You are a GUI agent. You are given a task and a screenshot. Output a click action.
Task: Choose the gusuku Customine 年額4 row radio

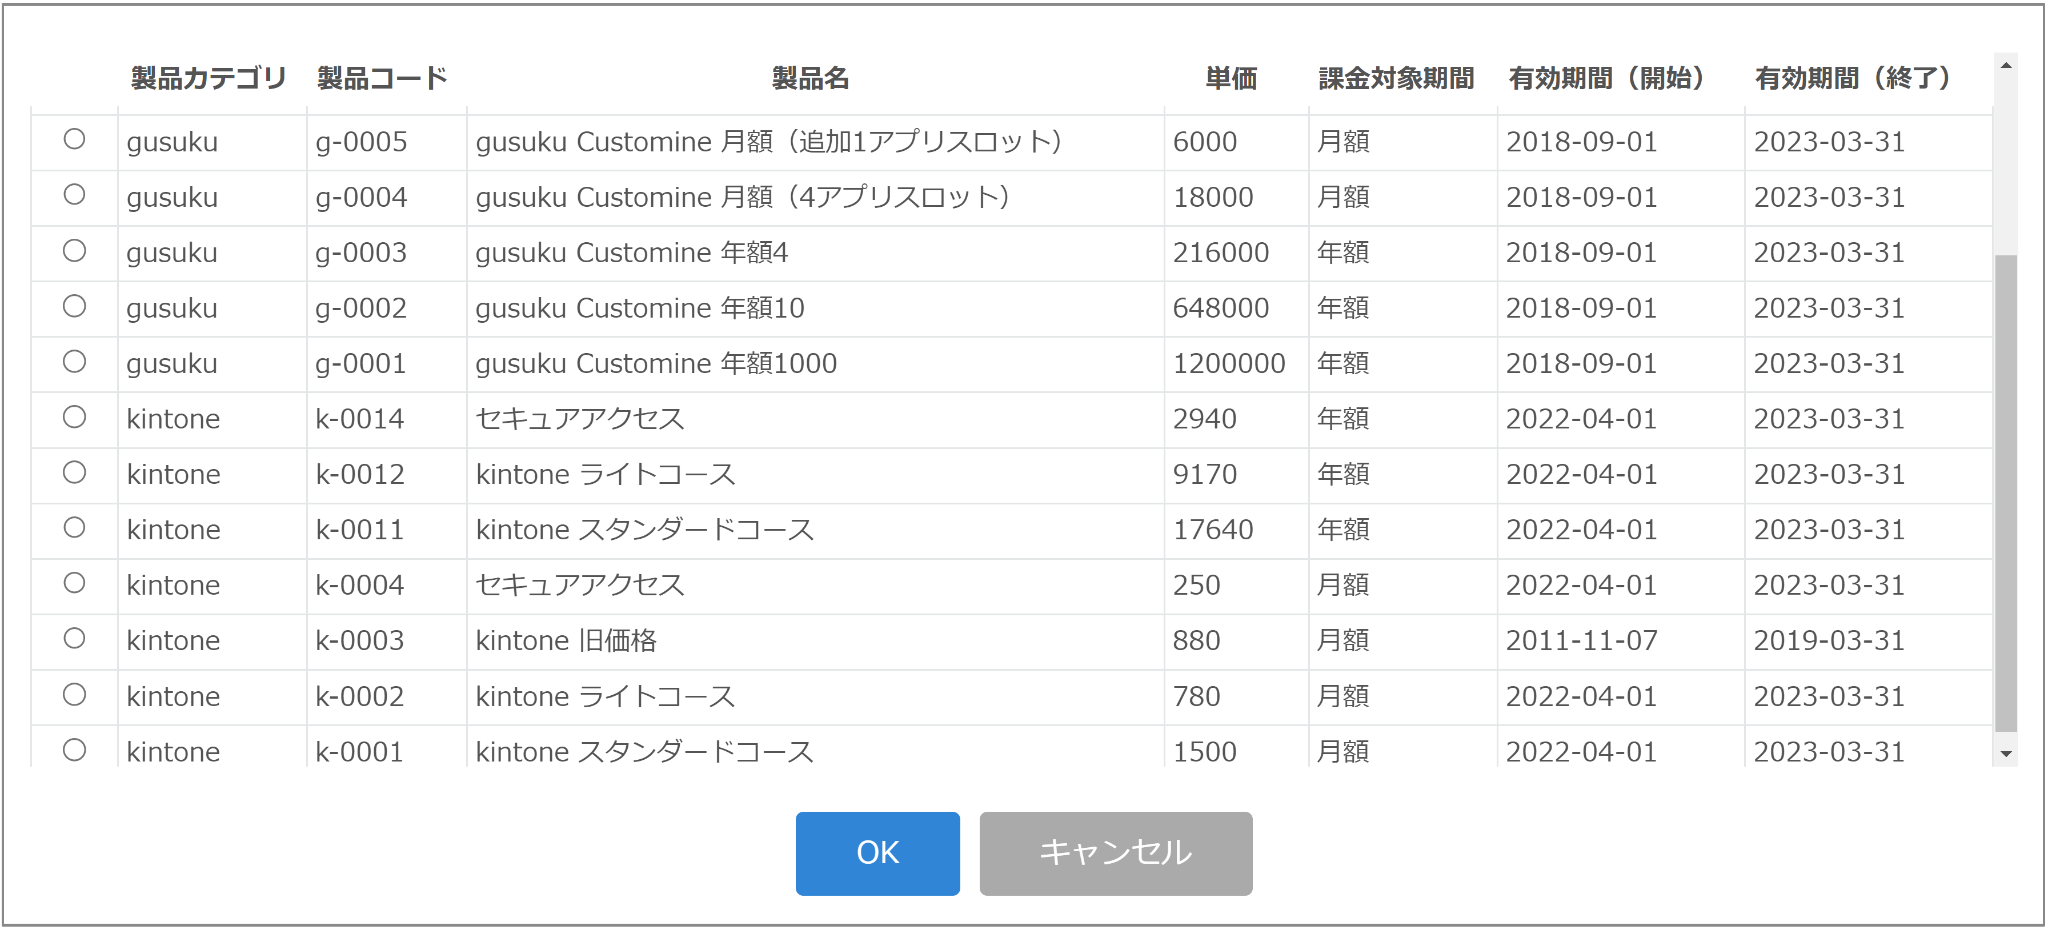click(x=74, y=250)
